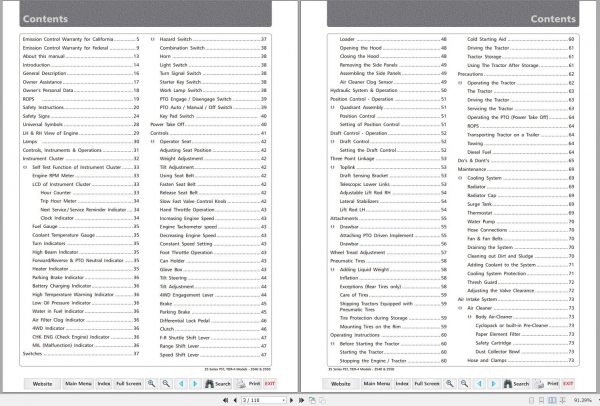Click the red EXIT button on left page
This screenshot has height=406, width=600.
coord(270,383)
